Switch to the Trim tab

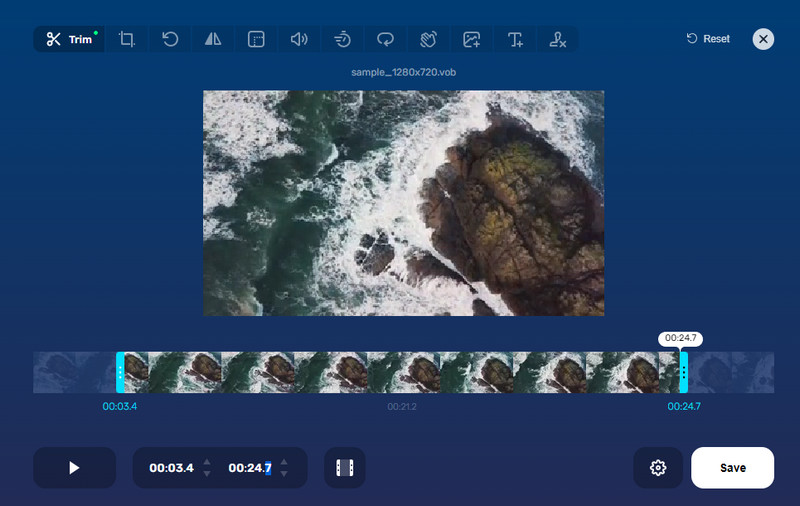[x=69, y=39]
